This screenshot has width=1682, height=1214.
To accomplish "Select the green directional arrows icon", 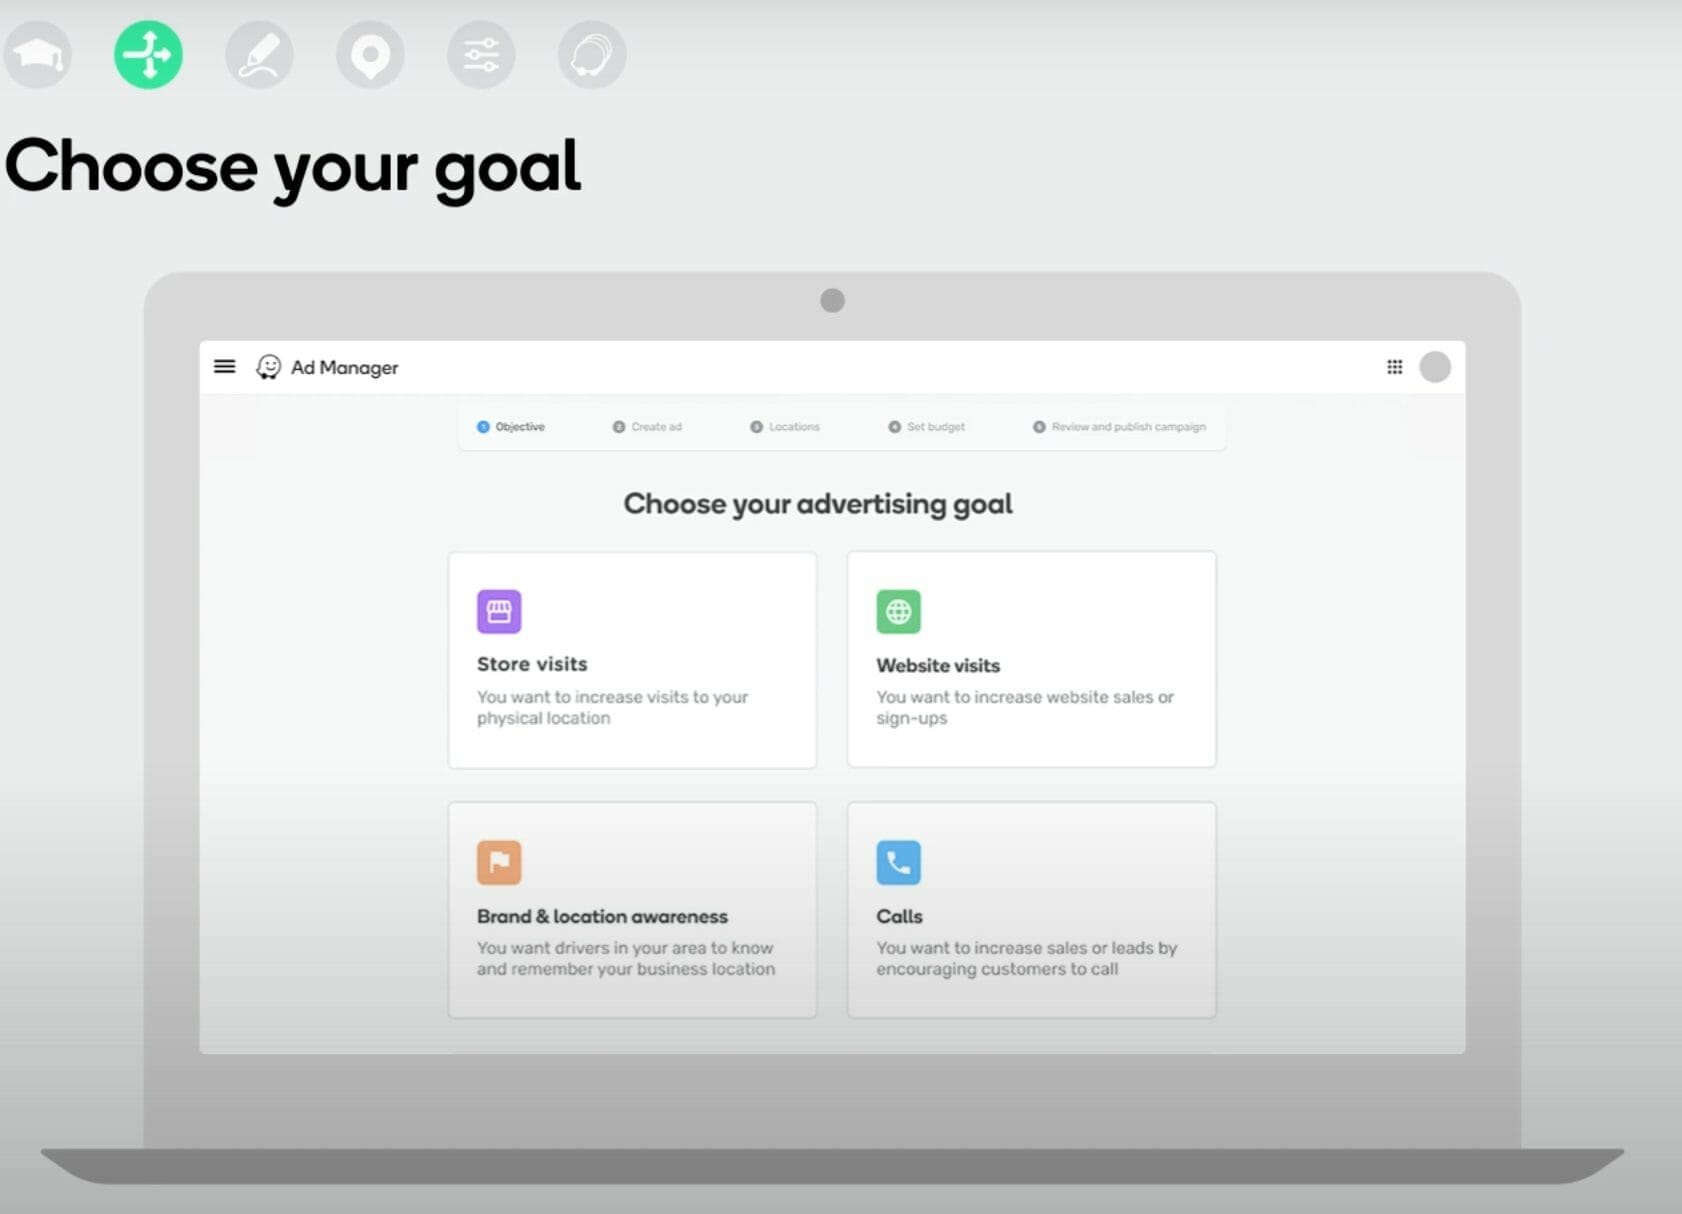I will tap(148, 55).
